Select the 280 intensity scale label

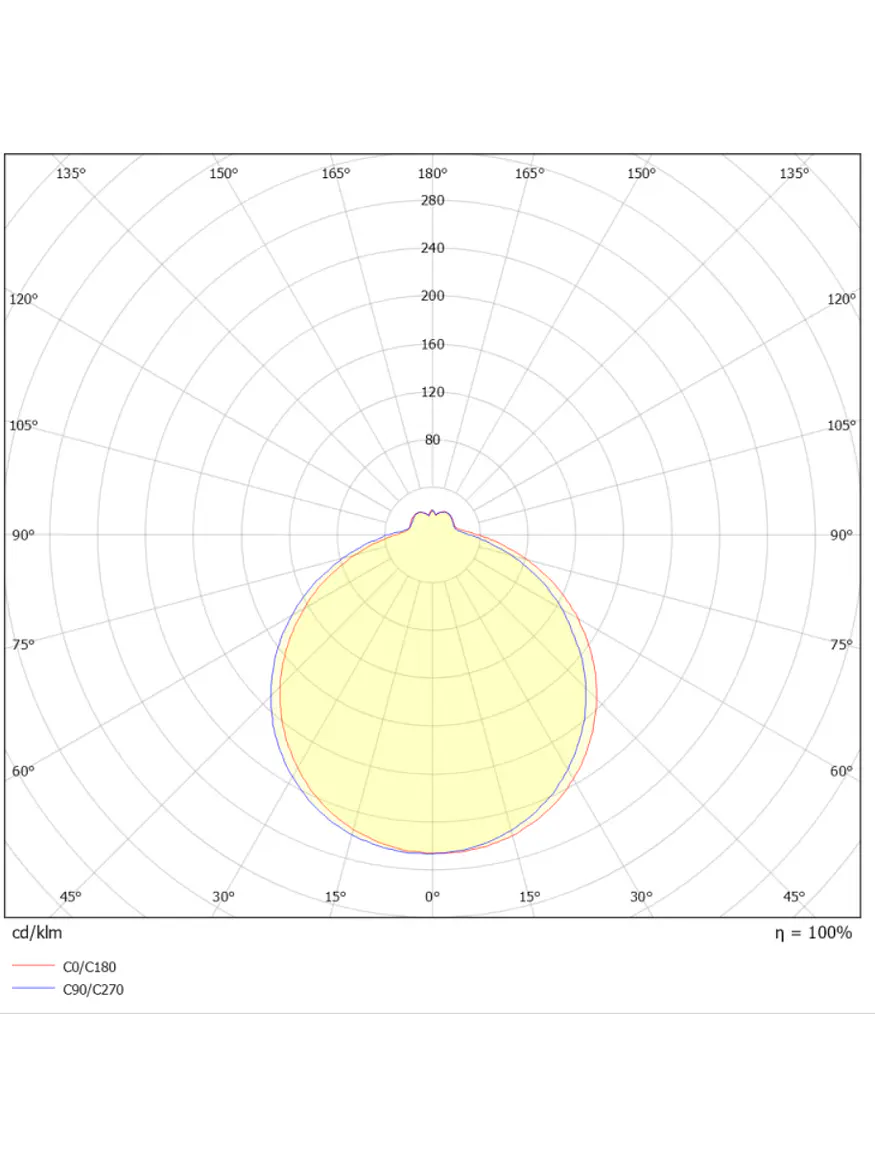pos(431,200)
